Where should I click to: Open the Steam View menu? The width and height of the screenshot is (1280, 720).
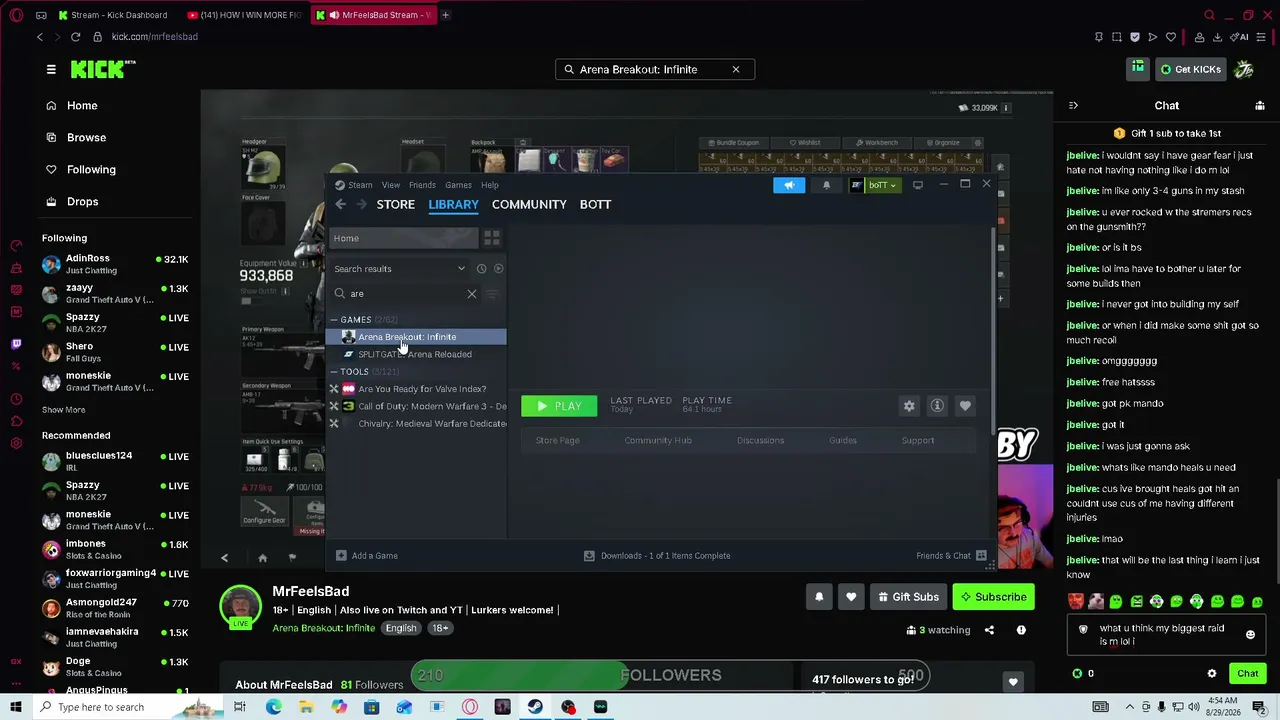pyautogui.click(x=391, y=185)
